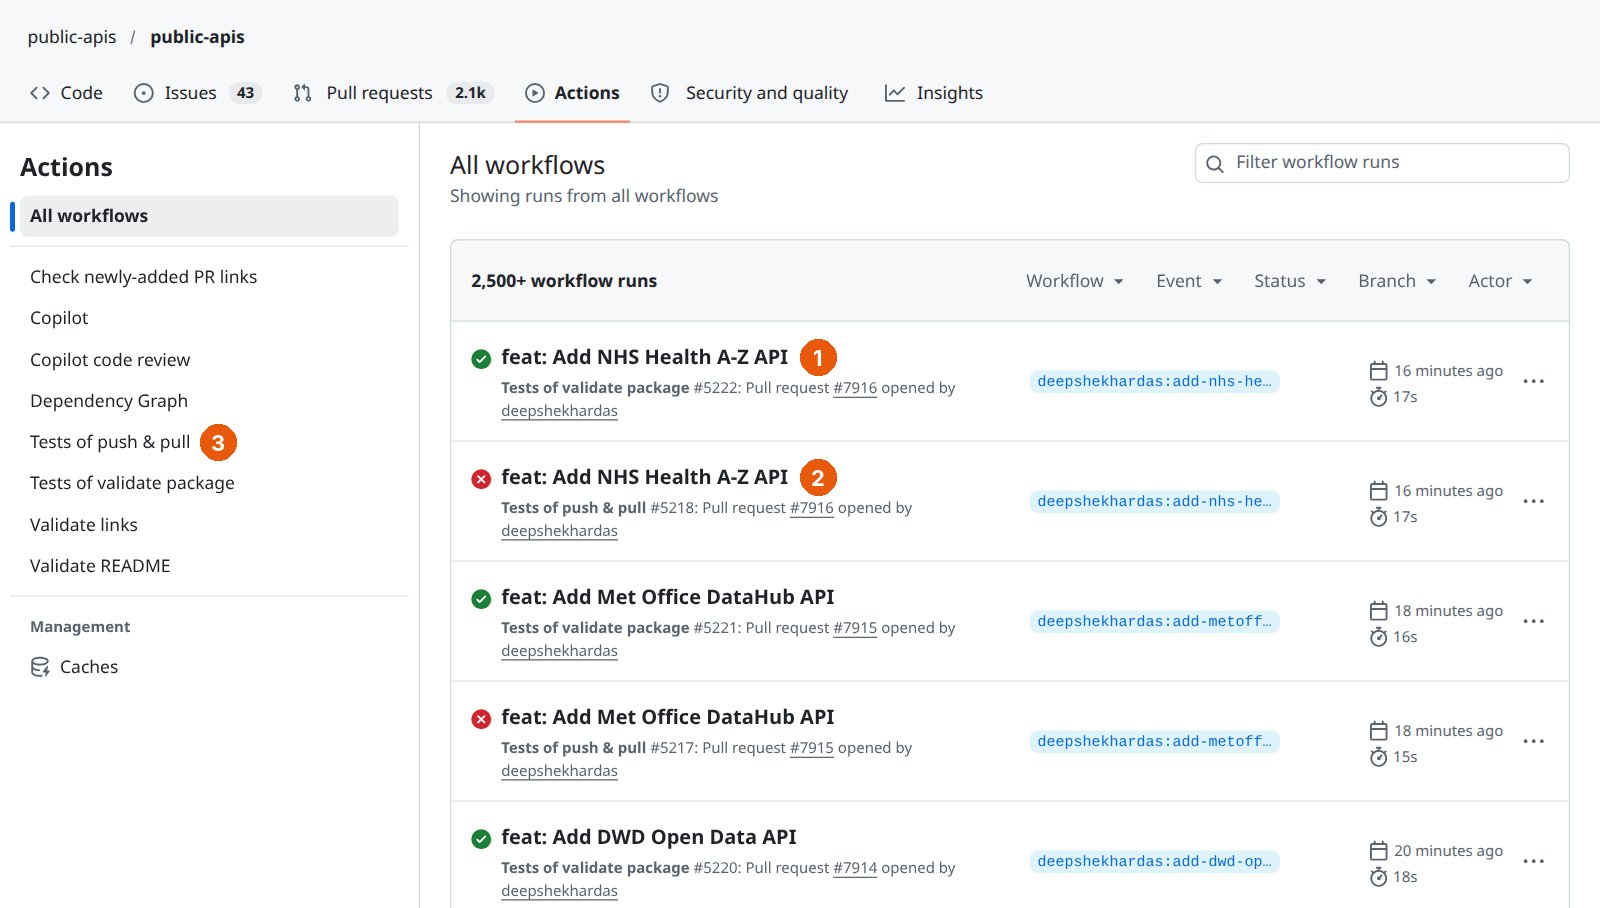This screenshot has height=908, width=1600.
Task: Expand the Branch filter dropdown
Action: (x=1397, y=281)
